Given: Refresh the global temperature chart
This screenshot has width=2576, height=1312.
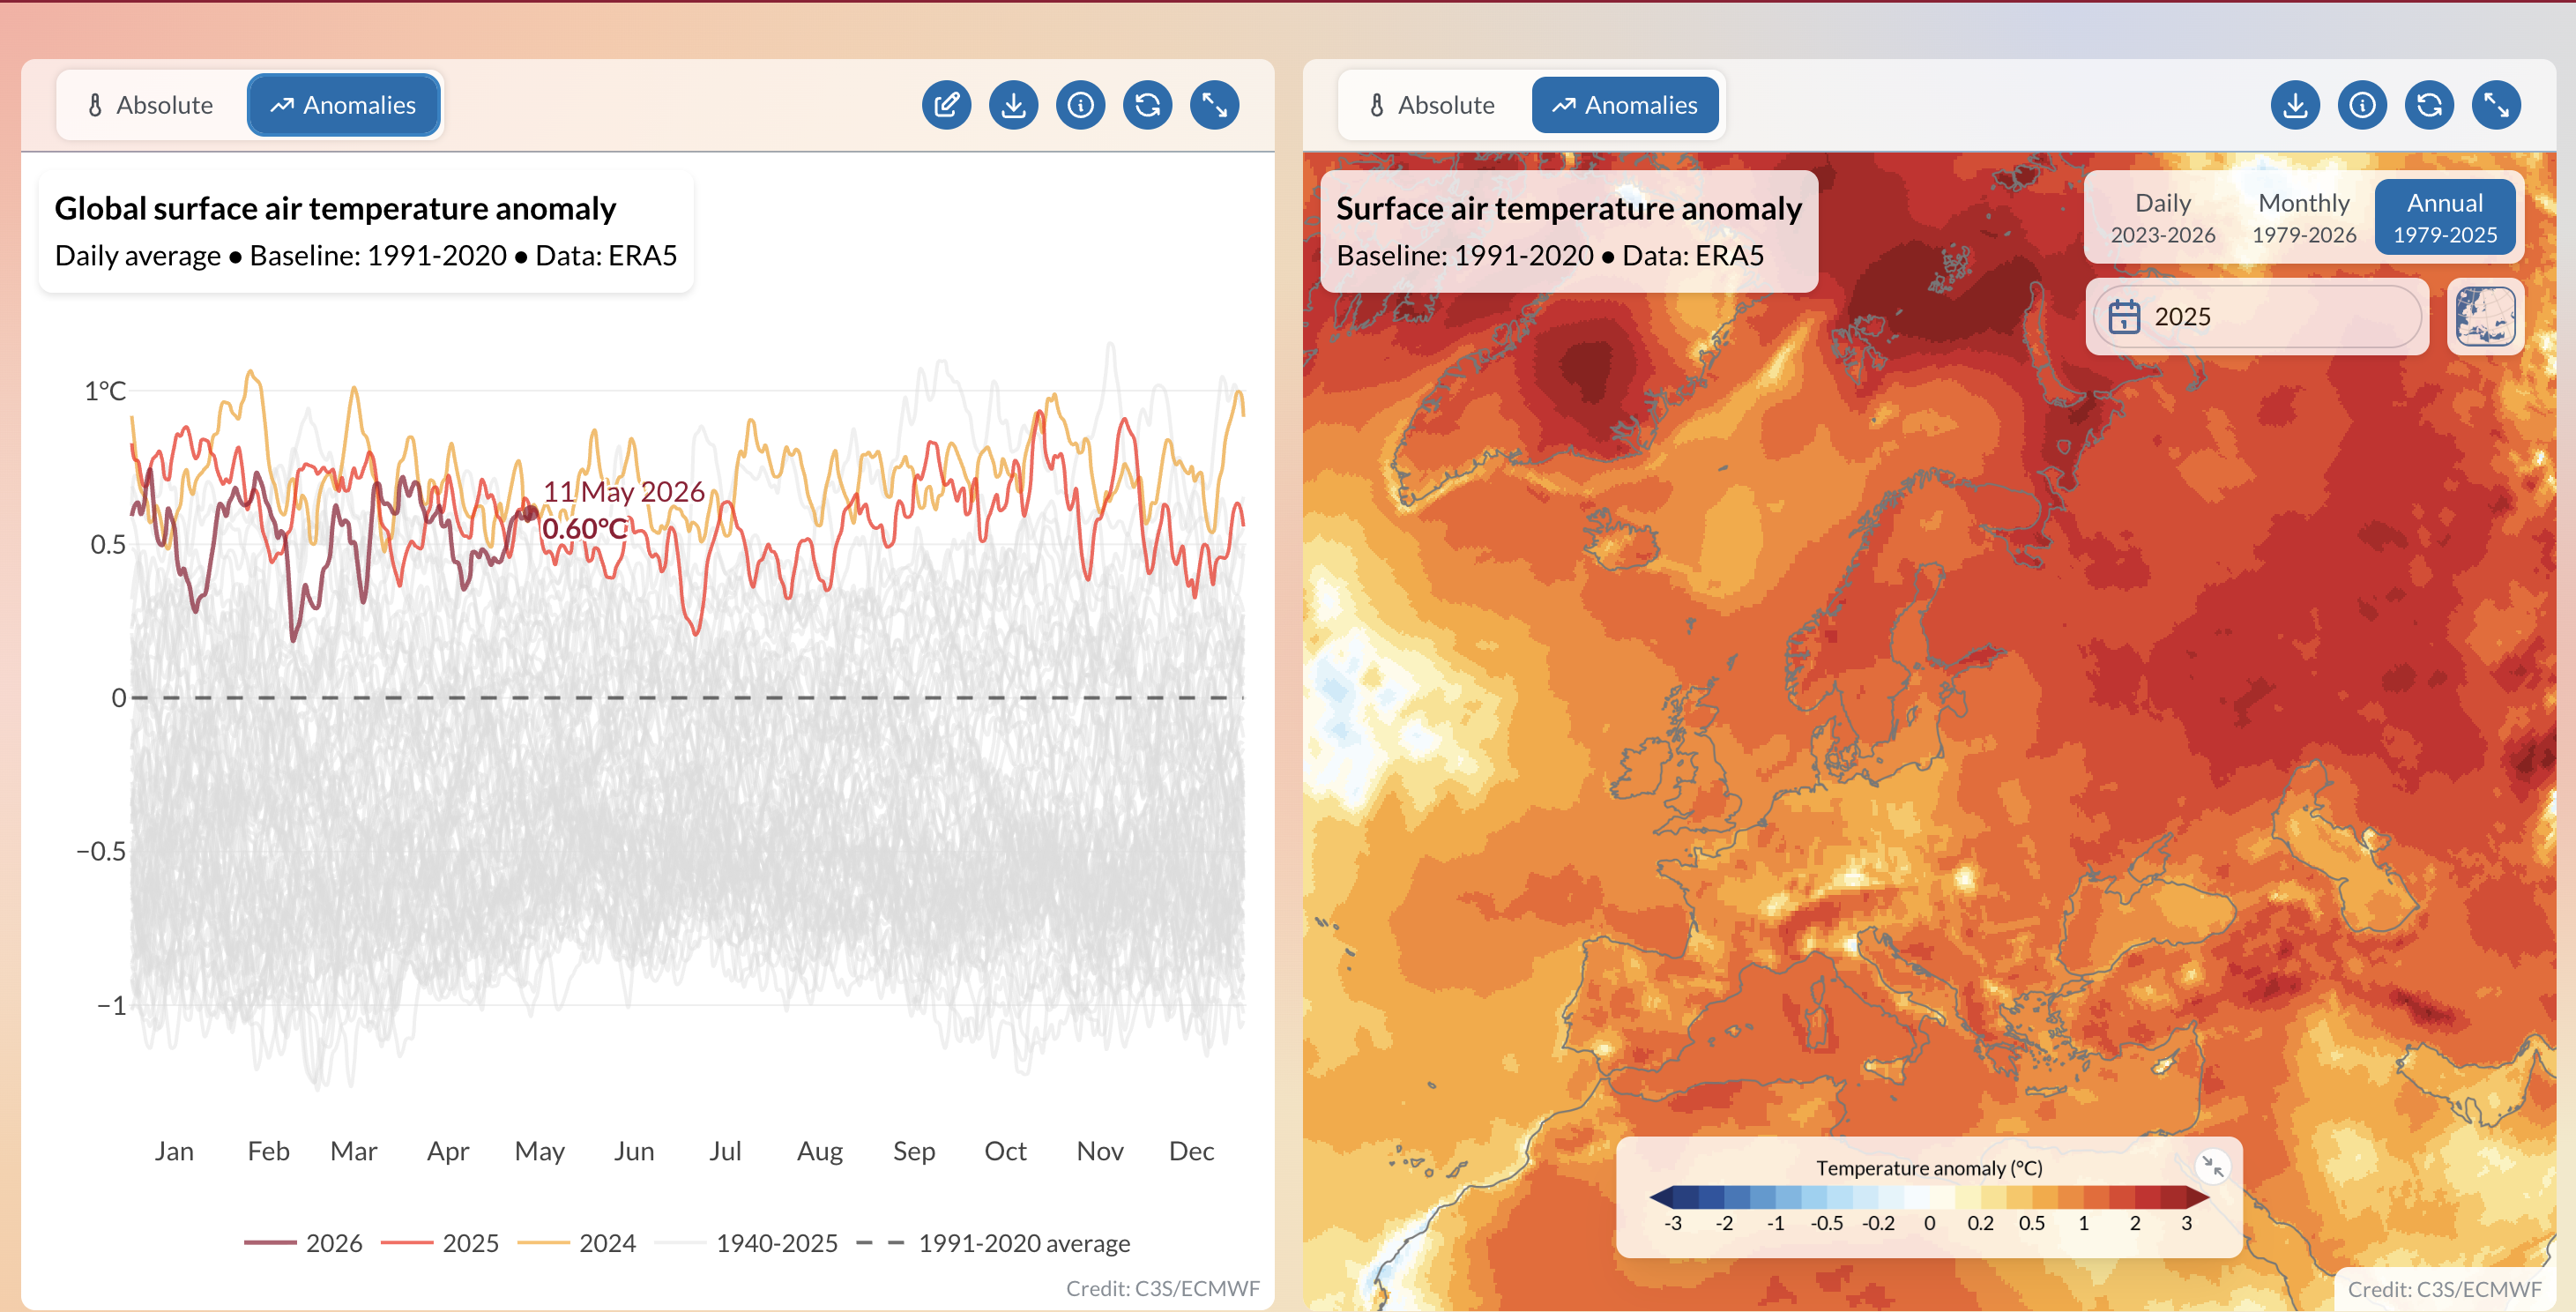Looking at the screenshot, I should point(1147,105).
